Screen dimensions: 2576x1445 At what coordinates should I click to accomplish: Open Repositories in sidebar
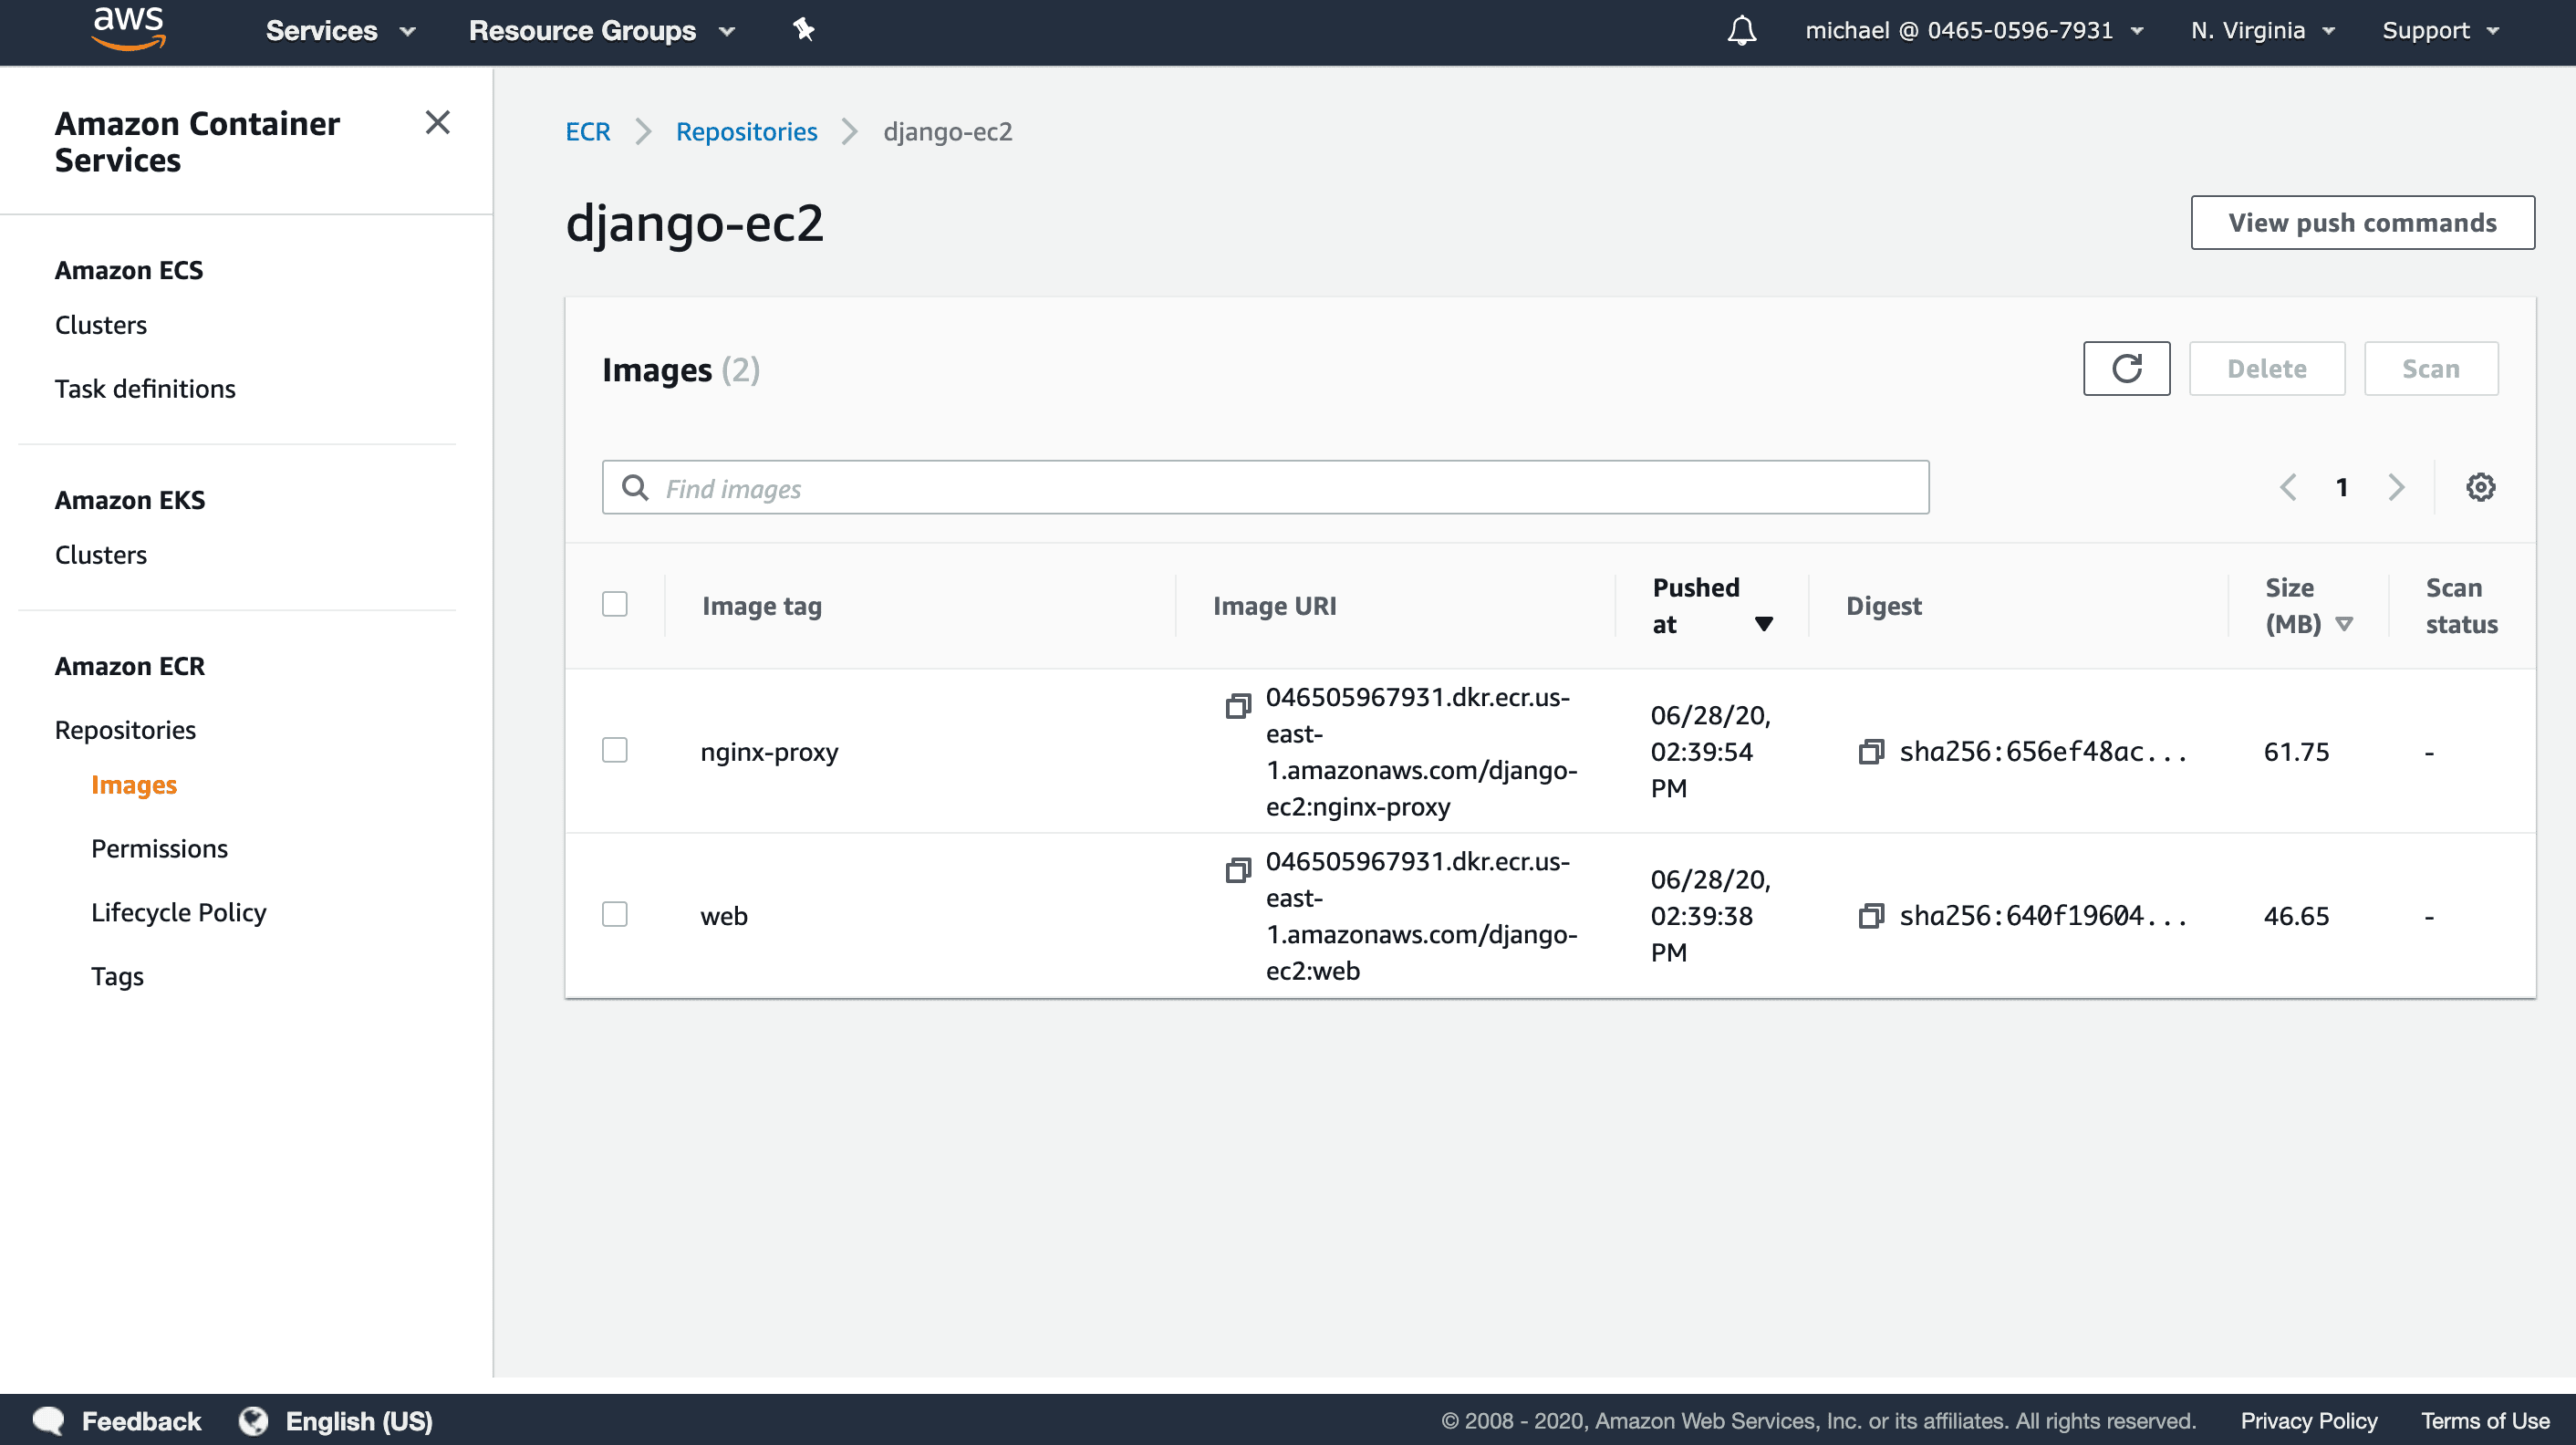(125, 730)
